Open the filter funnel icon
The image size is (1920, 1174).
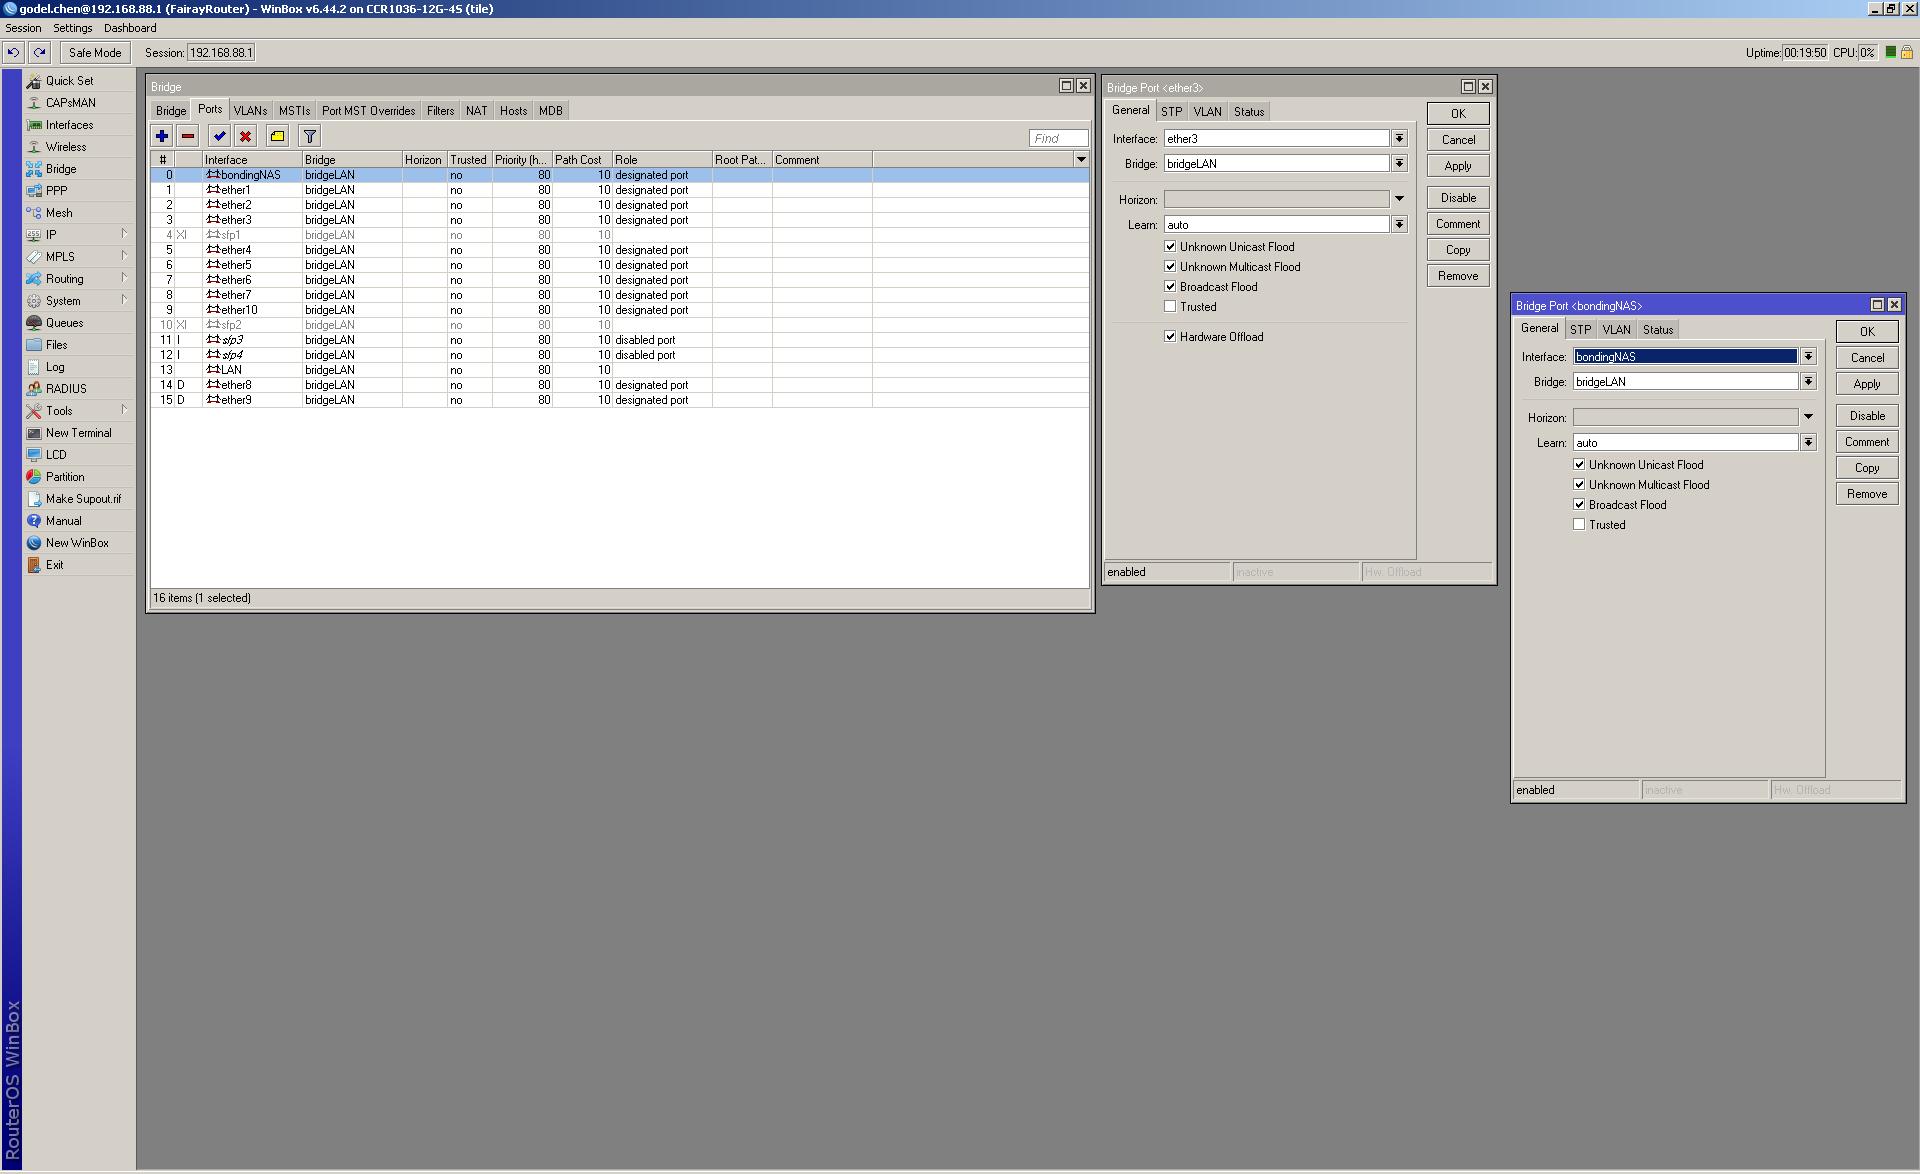310,136
